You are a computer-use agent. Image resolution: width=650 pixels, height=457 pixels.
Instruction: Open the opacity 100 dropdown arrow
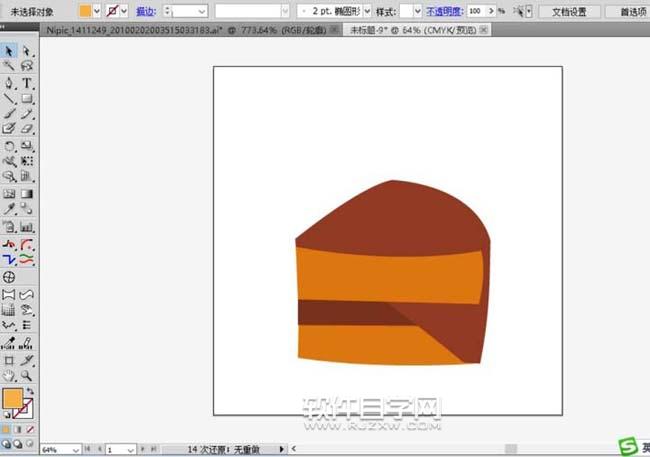[x=488, y=10]
